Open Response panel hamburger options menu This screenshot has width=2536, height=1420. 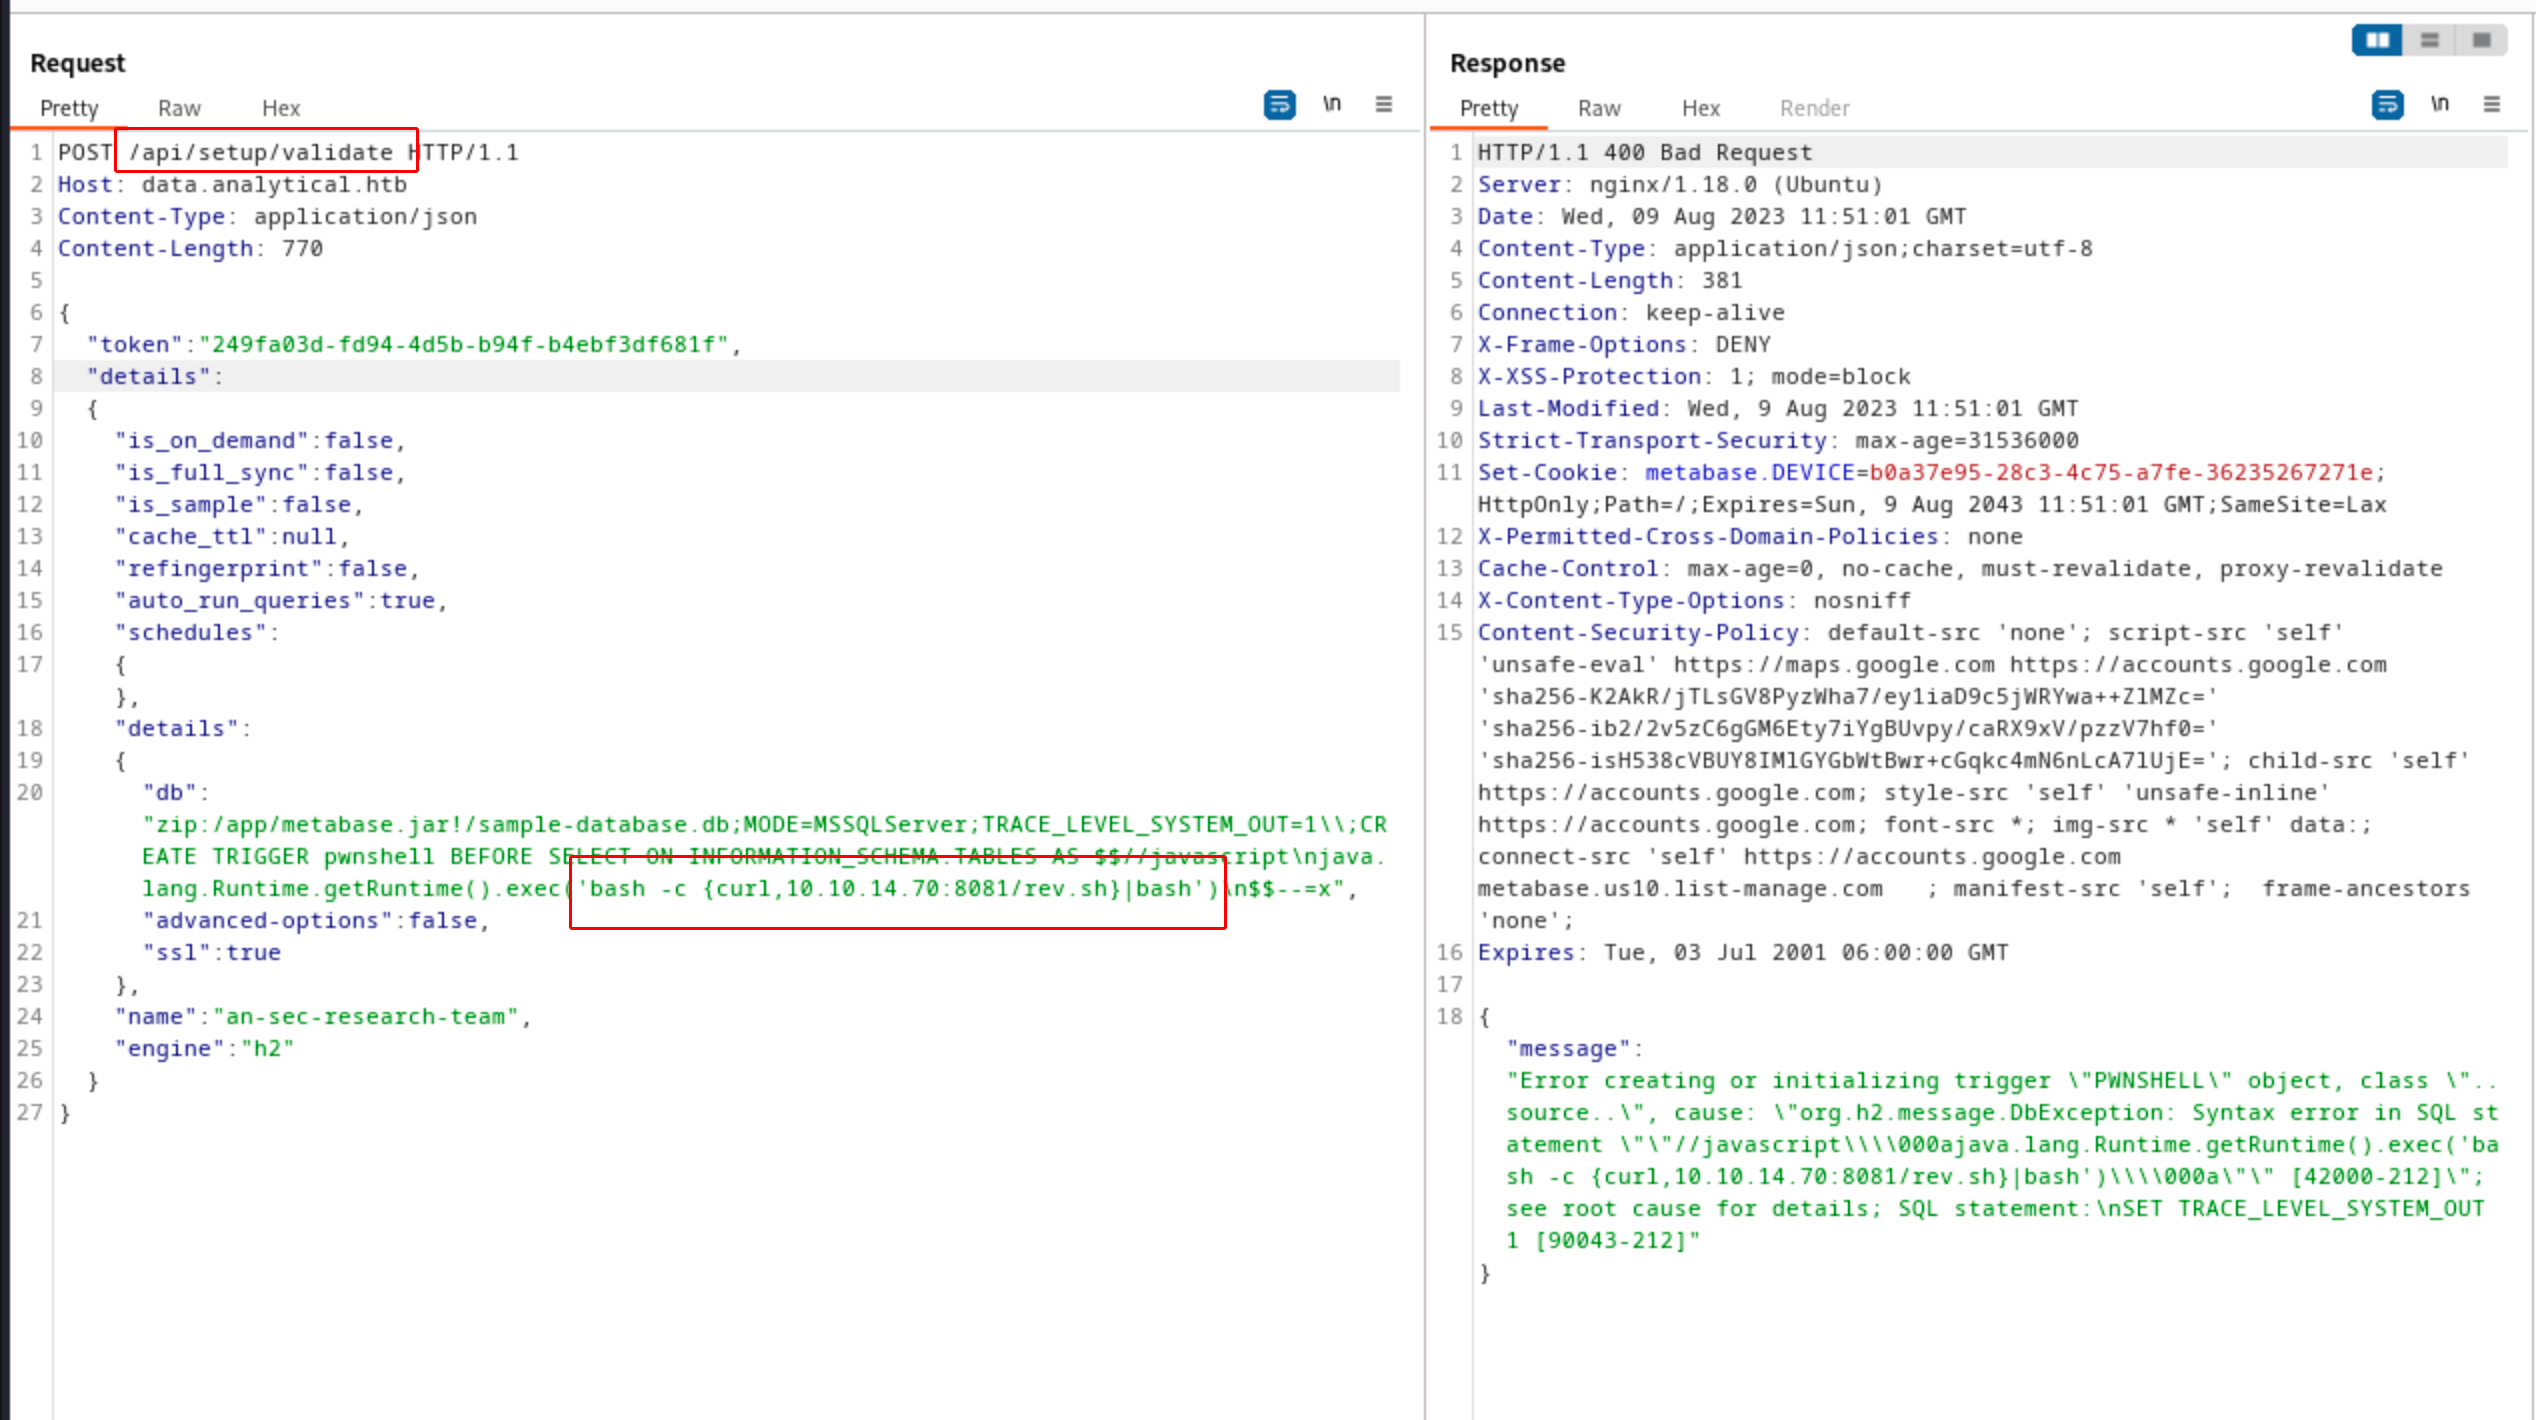2492,104
